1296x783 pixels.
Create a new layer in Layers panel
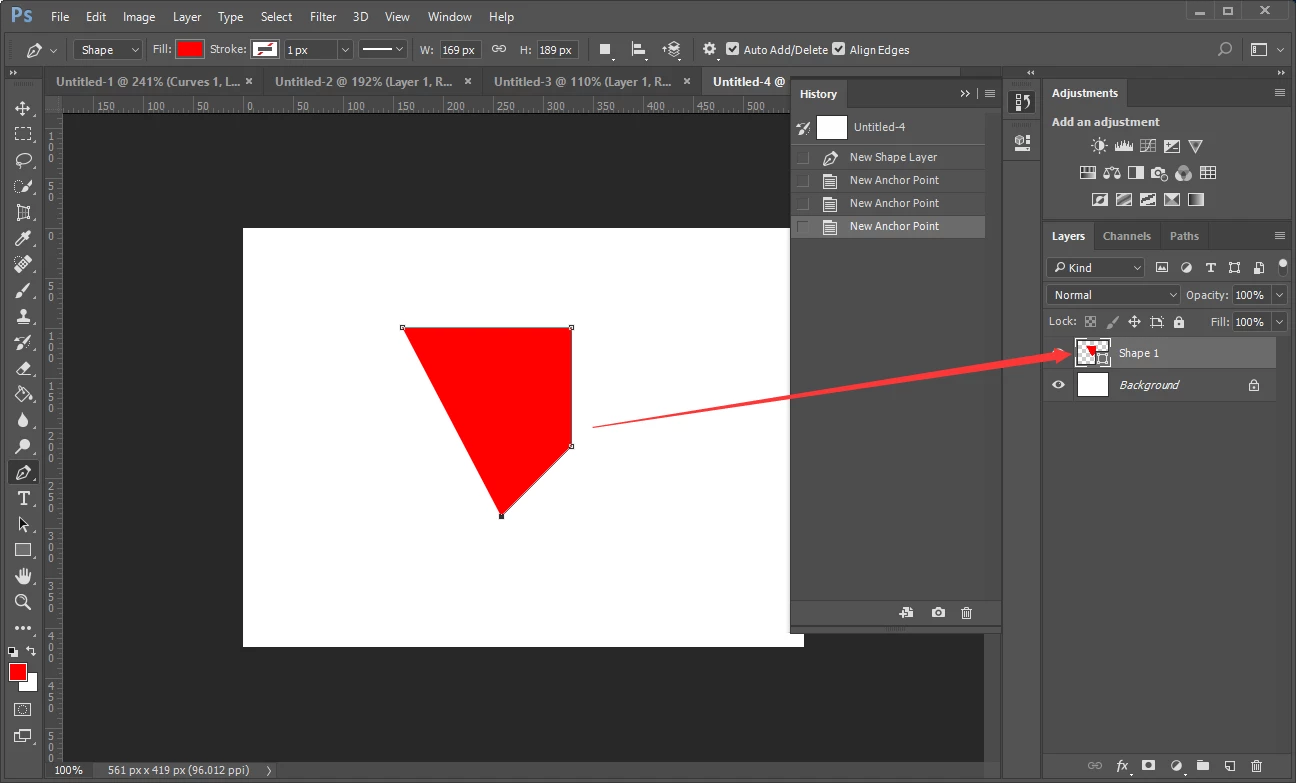(1229, 766)
